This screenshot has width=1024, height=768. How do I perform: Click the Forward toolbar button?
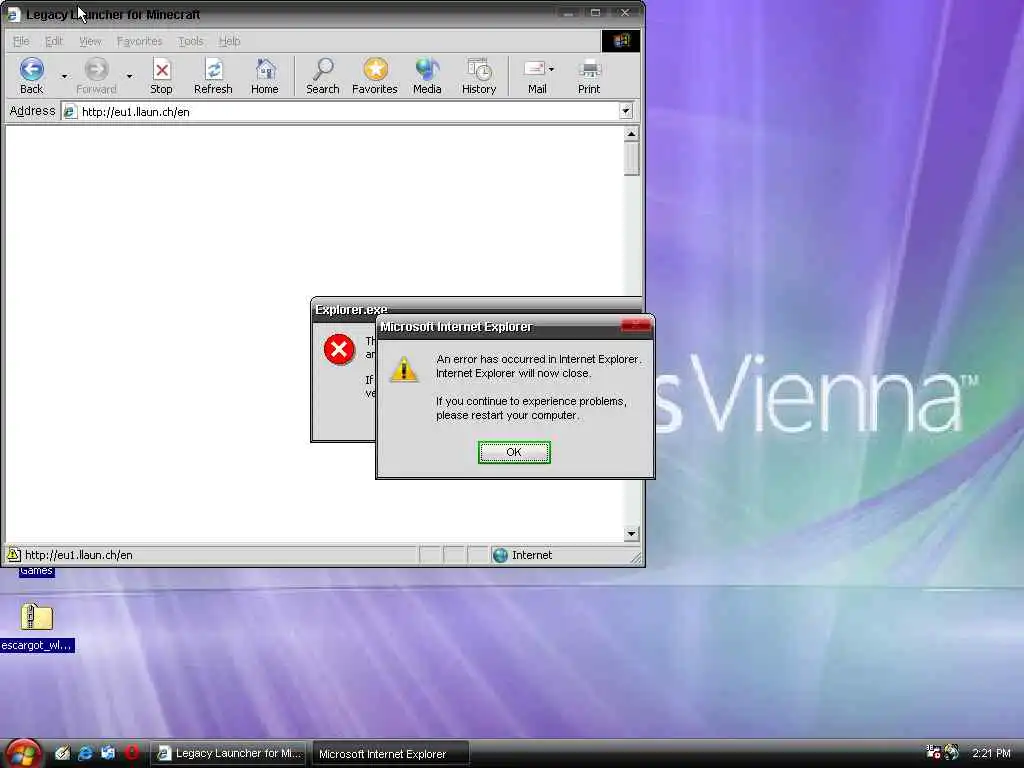pyautogui.click(x=96, y=76)
